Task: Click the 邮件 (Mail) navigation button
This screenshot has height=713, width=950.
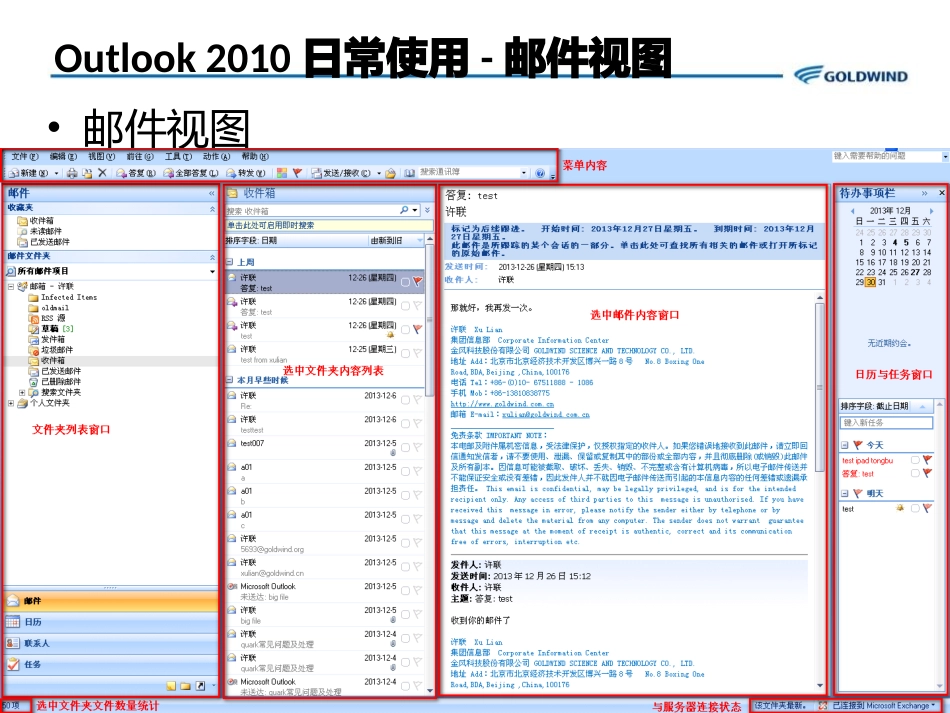Action: (110, 601)
